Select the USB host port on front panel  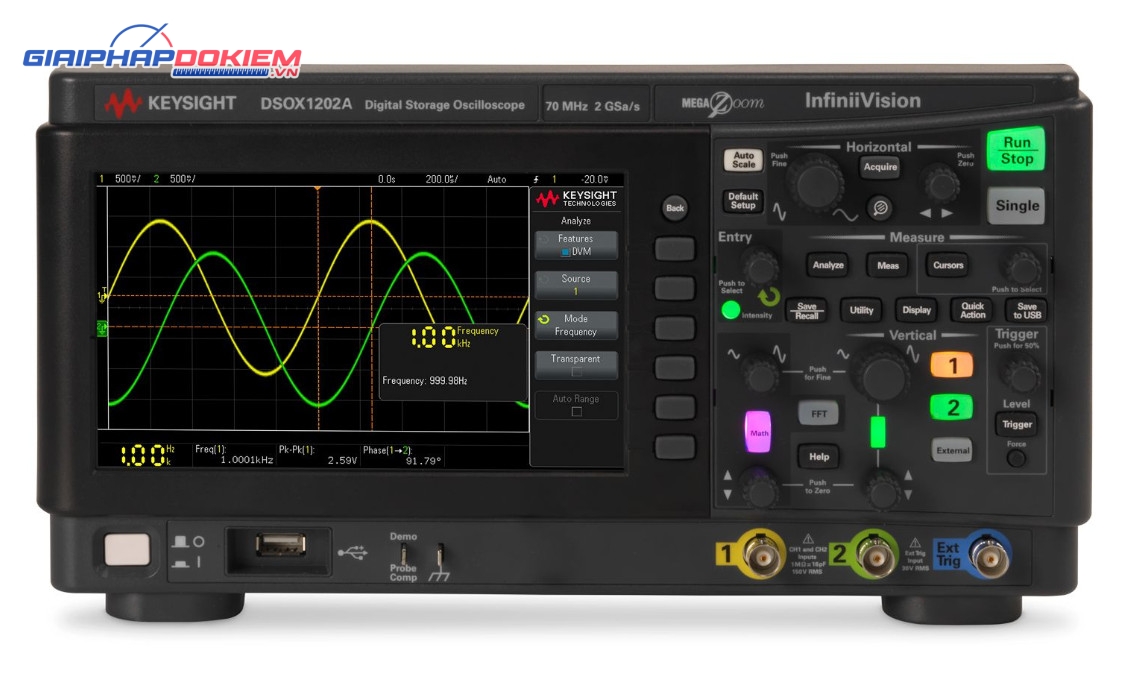pyautogui.click(x=281, y=545)
